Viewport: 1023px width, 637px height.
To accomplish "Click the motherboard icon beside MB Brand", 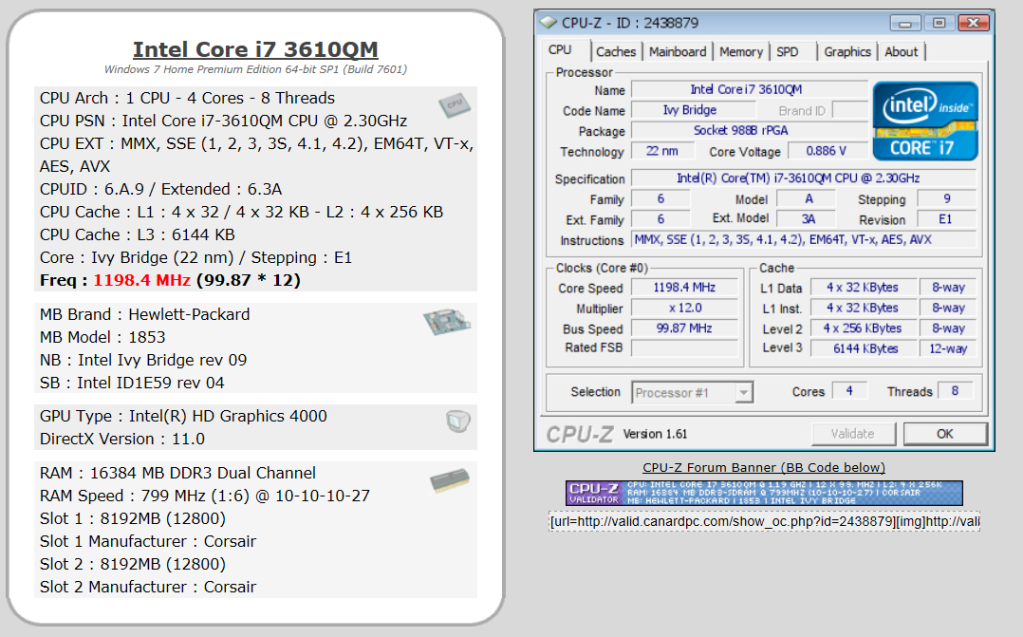I will pyautogui.click(x=447, y=322).
